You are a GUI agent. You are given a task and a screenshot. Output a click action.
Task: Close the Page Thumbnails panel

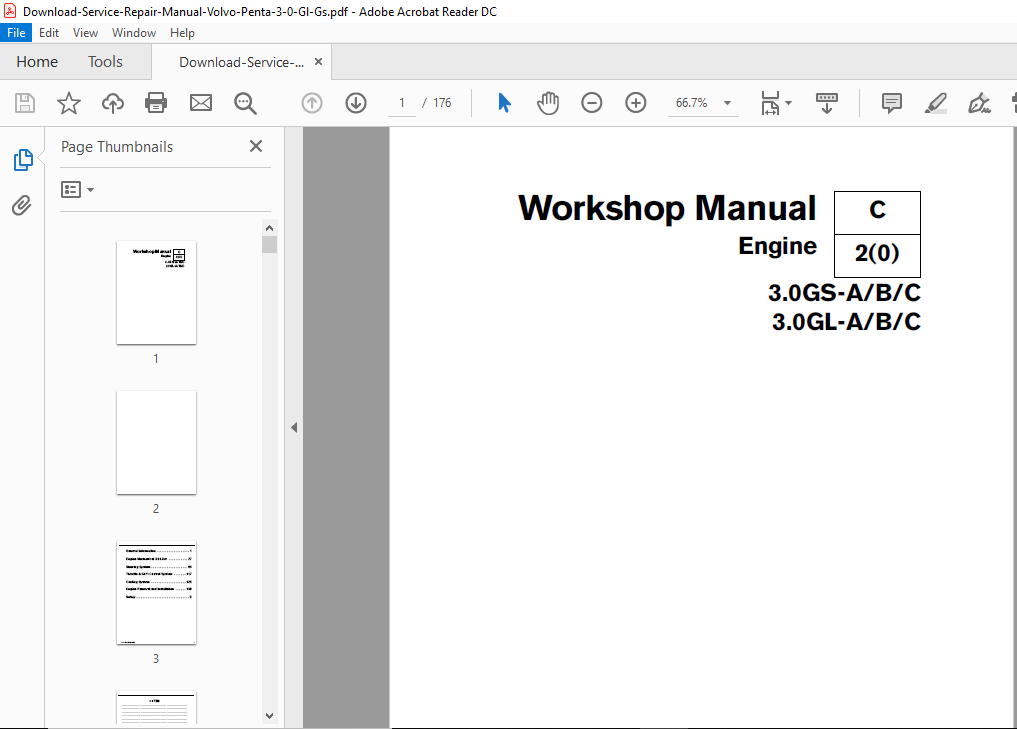point(256,147)
